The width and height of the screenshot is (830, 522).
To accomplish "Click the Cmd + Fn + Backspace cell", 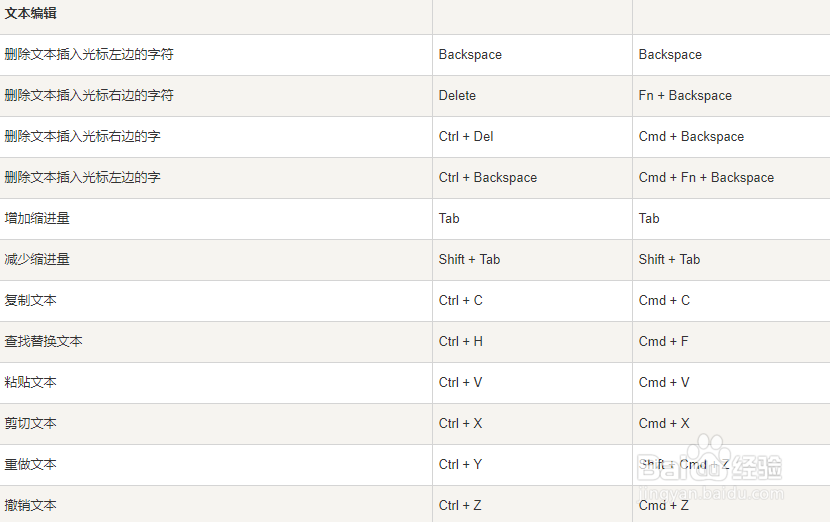I will (x=706, y=178).
